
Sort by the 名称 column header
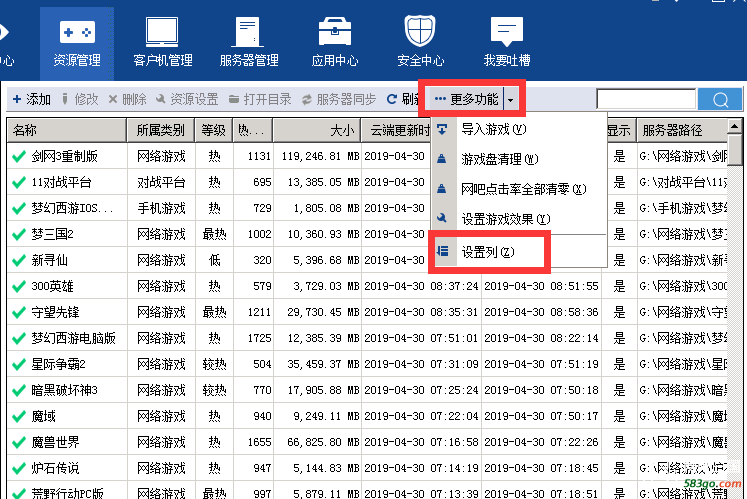click(x=67, y=130)
